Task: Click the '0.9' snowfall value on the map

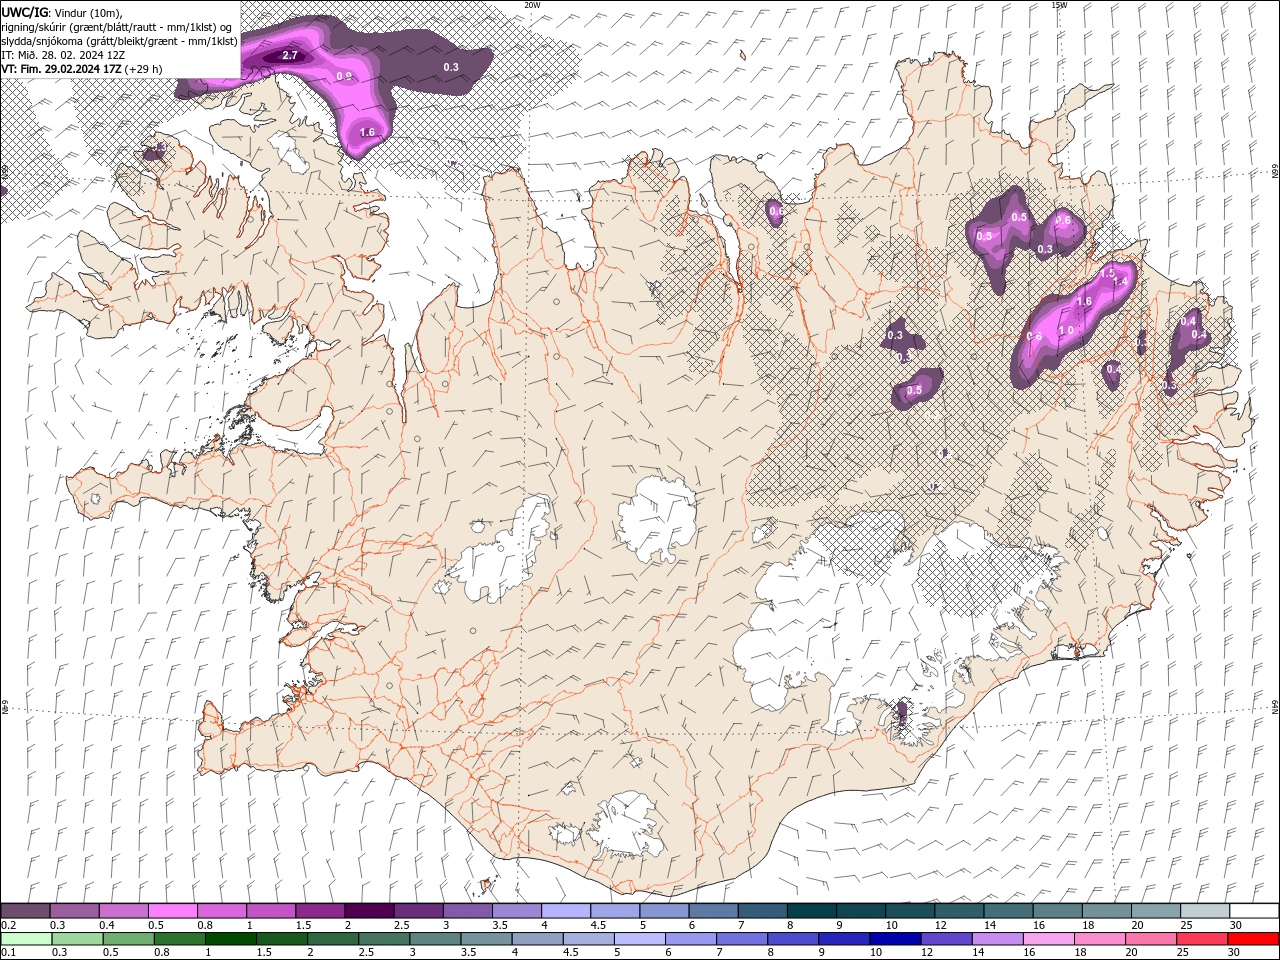Action: (x=344, y=76)
